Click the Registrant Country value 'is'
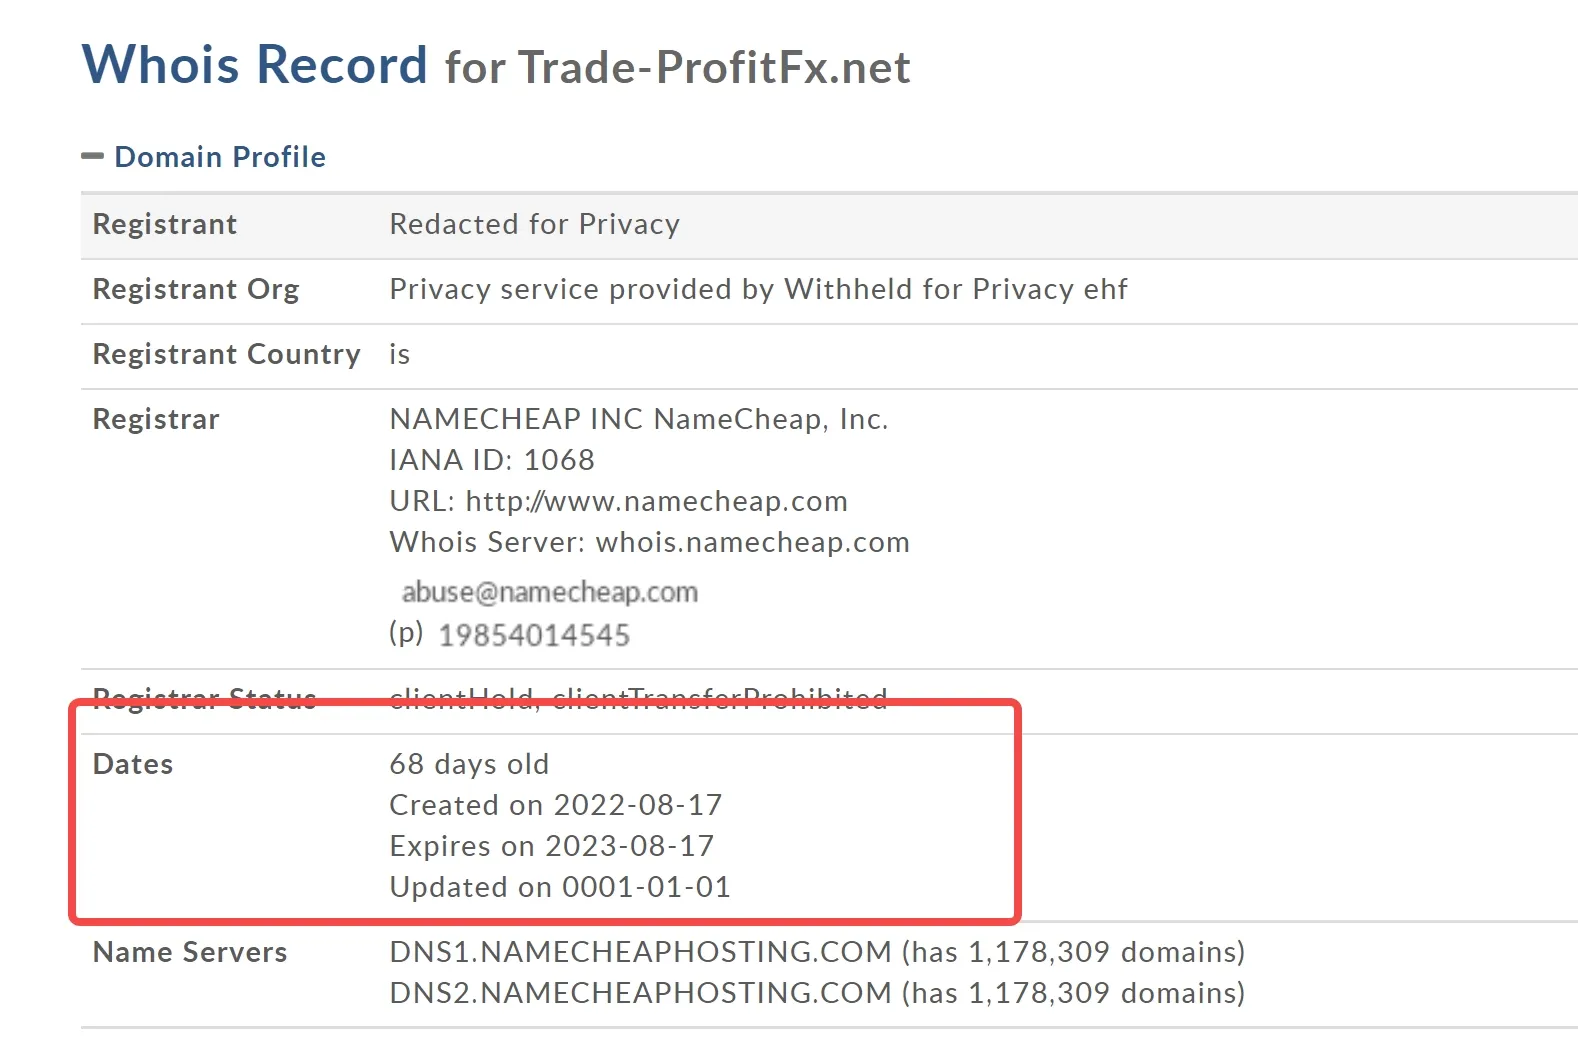Screen dimensions: 1578x1038 [400, 354]
